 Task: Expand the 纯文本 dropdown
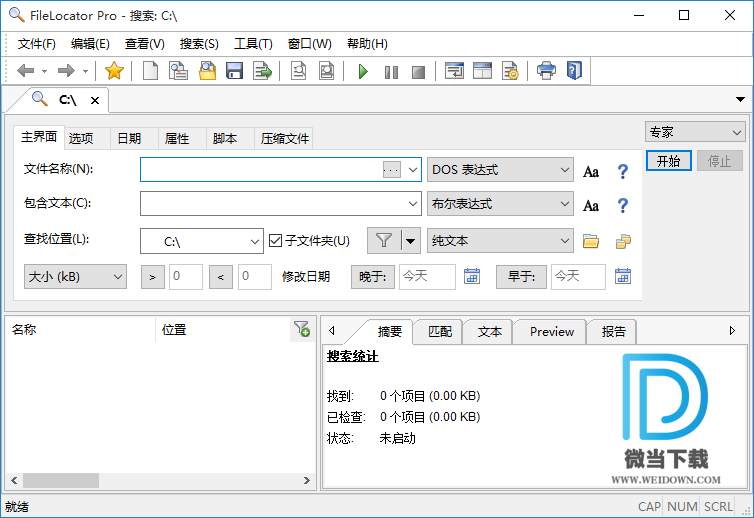[x=500, y=240]
